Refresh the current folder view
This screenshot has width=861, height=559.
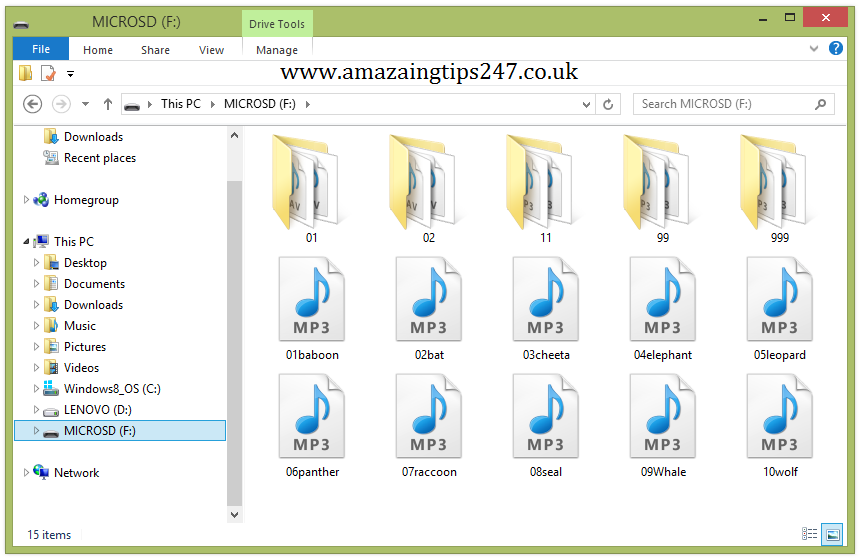click(x=608, y=104)
